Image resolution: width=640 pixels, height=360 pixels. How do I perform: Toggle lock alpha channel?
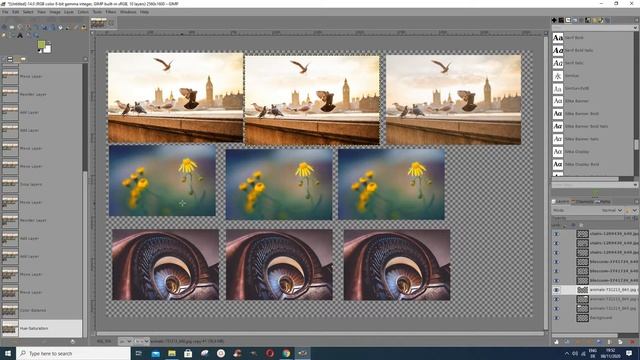581,225
